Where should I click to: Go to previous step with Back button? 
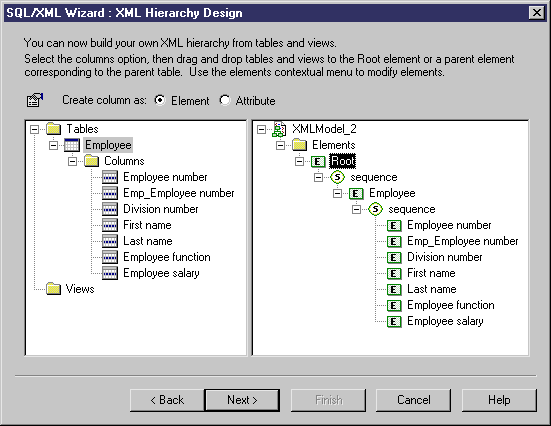point(167,400)
